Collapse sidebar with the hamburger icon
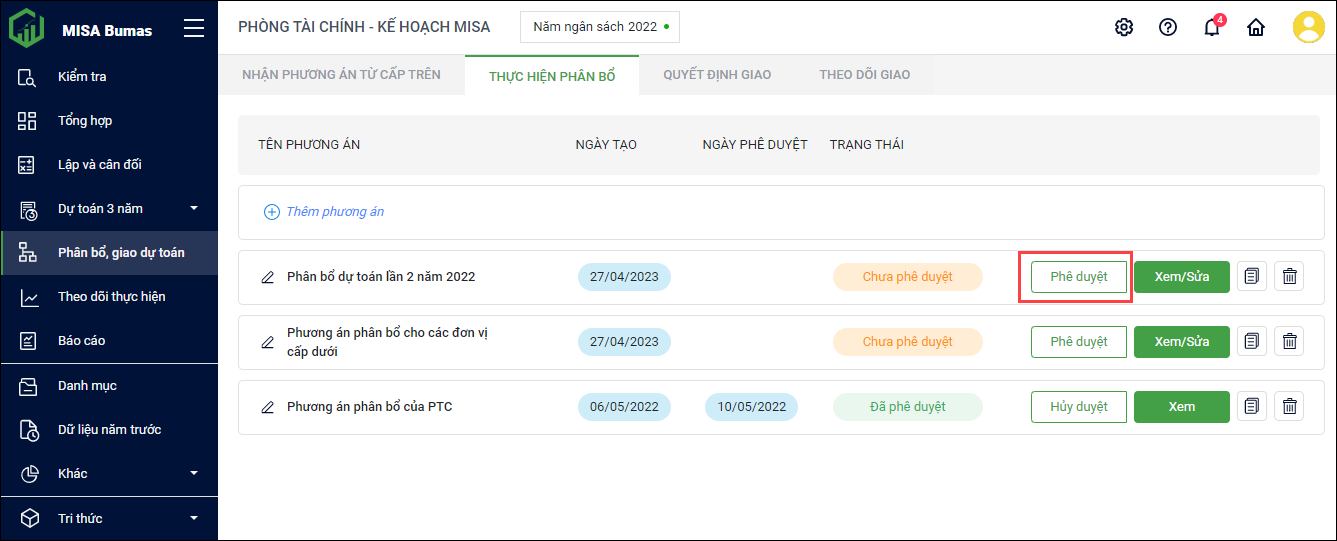Image resolution: width=1337 pixels, height=541 pixels. point(194,29)
